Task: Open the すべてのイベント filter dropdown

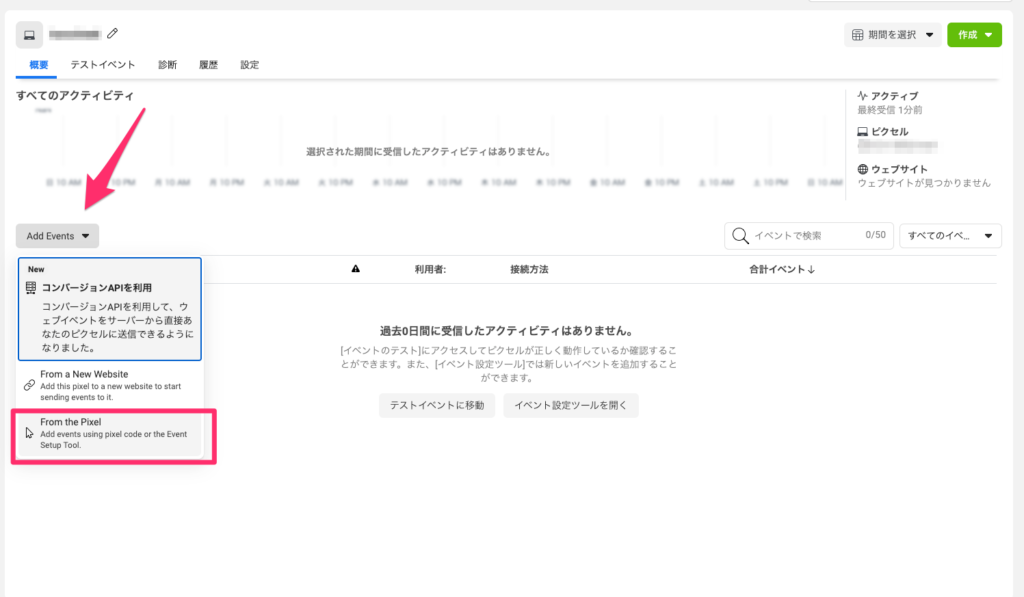Action: pyautogui.click(x=950, y=236)
